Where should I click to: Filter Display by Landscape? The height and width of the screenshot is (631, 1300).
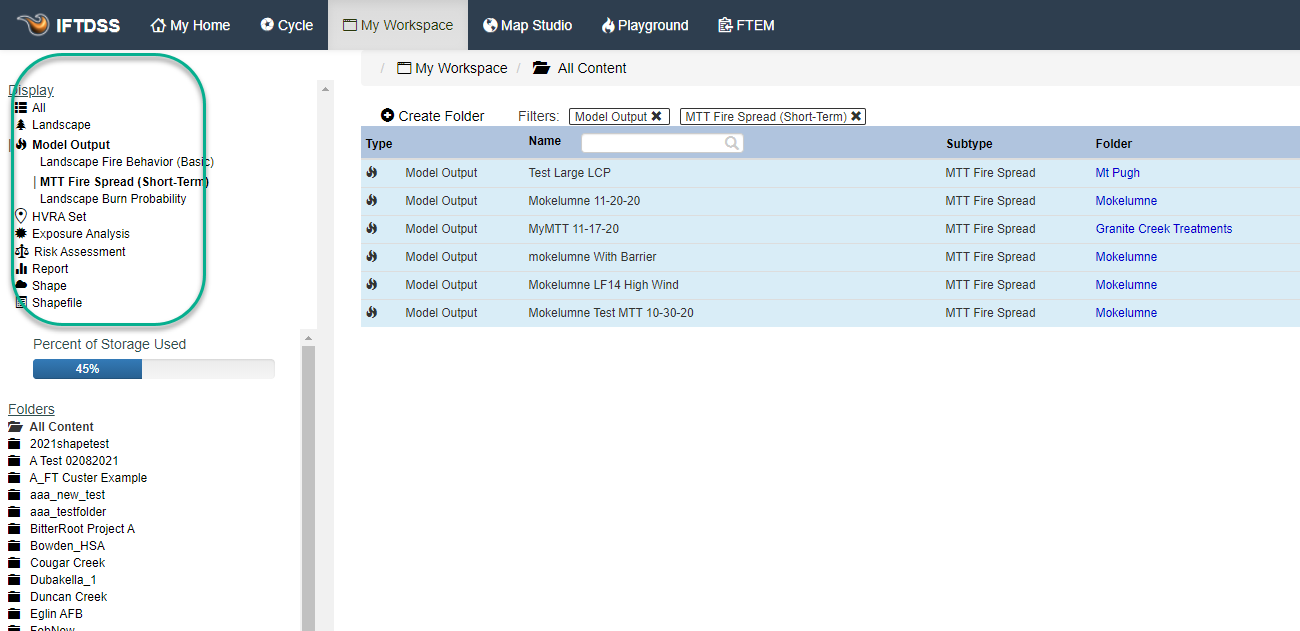pyautogui.click(x=52, y=125)
